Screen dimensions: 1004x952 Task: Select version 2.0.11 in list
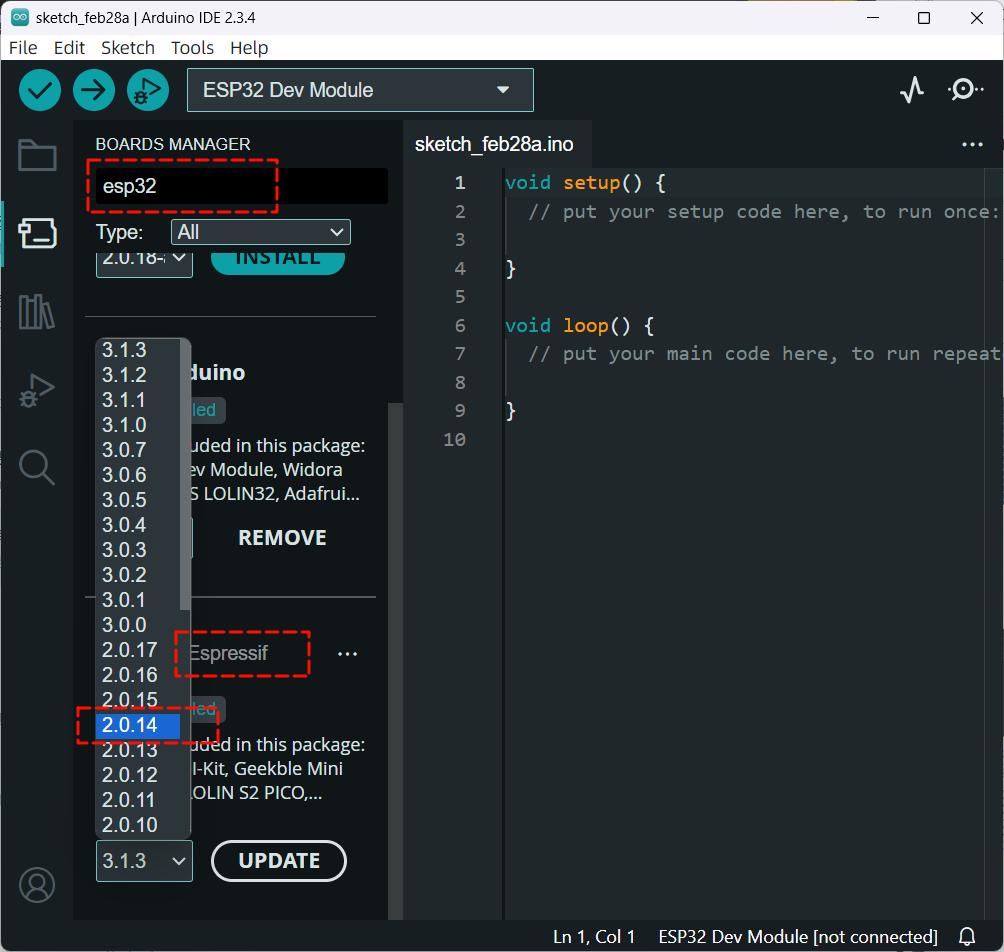[138, 800]
